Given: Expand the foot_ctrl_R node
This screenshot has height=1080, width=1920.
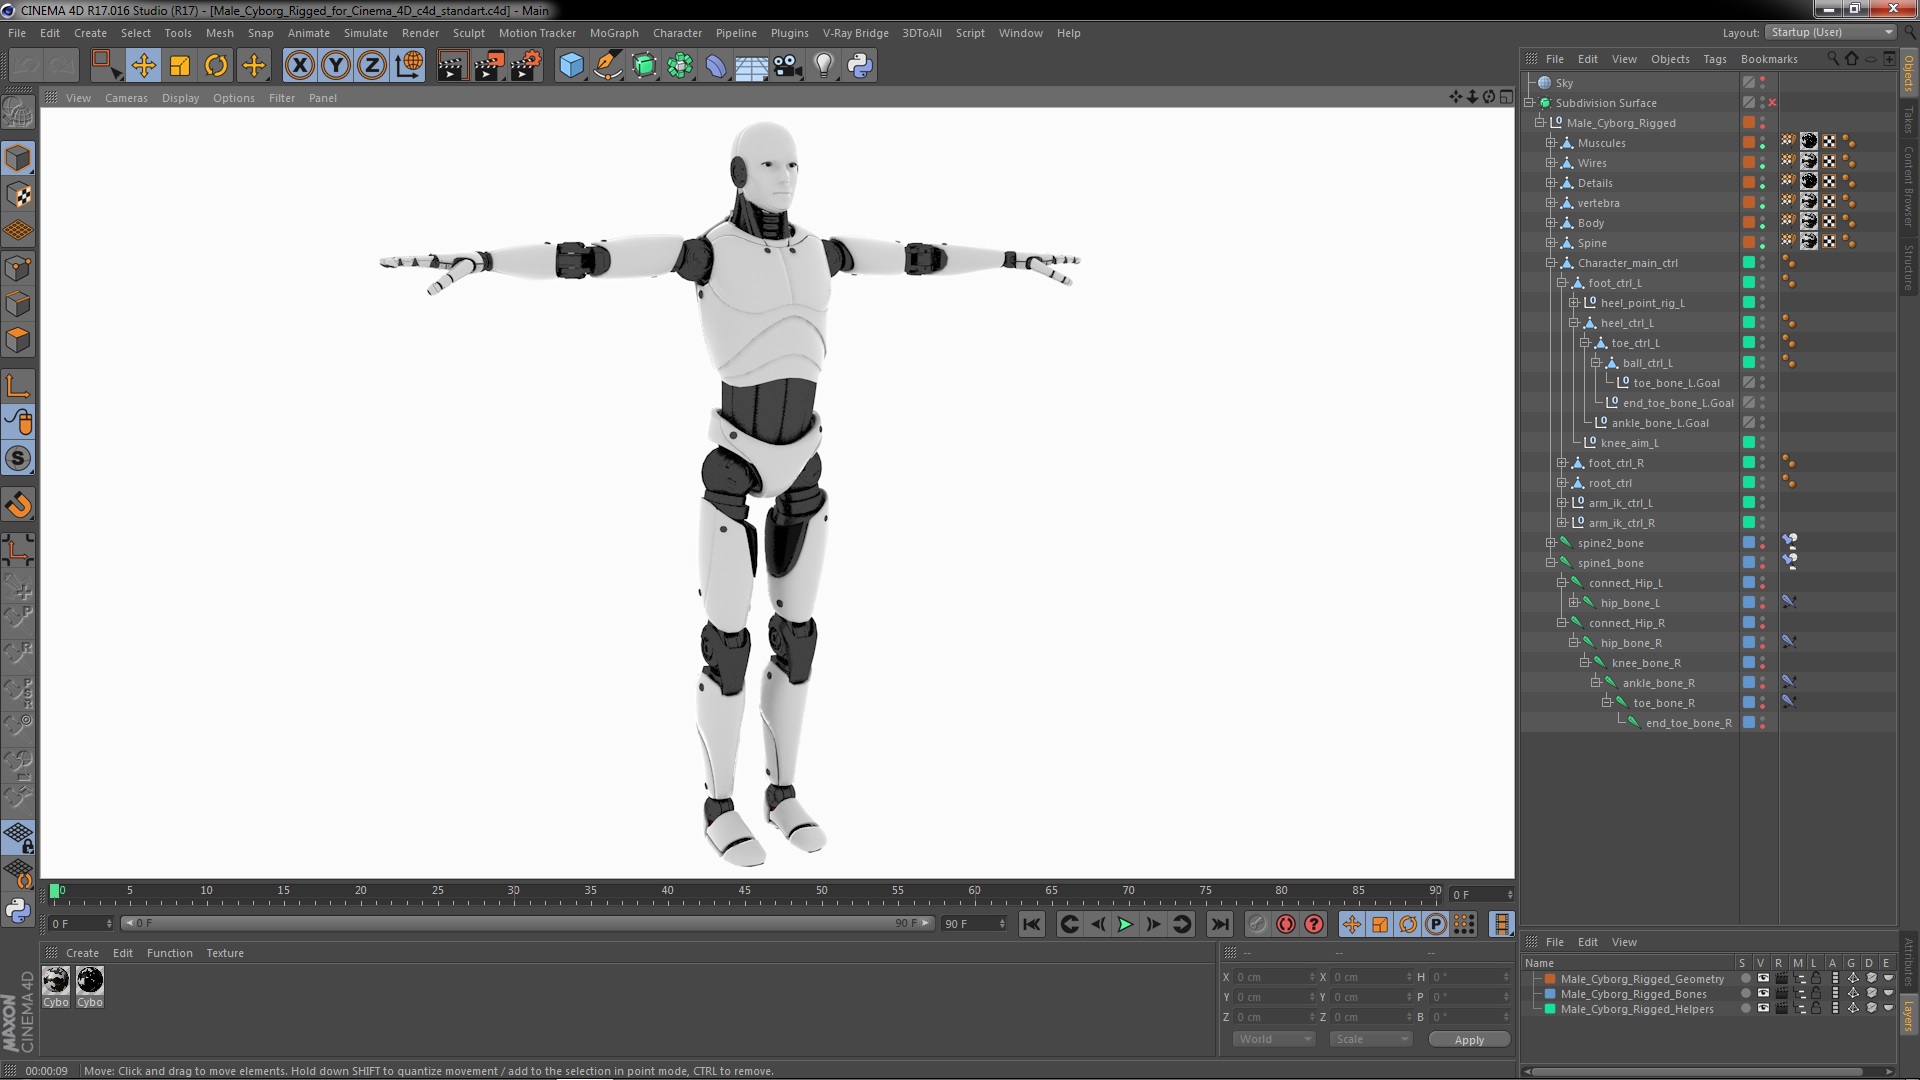Looking at the screenshot, I should point(1562,463).
